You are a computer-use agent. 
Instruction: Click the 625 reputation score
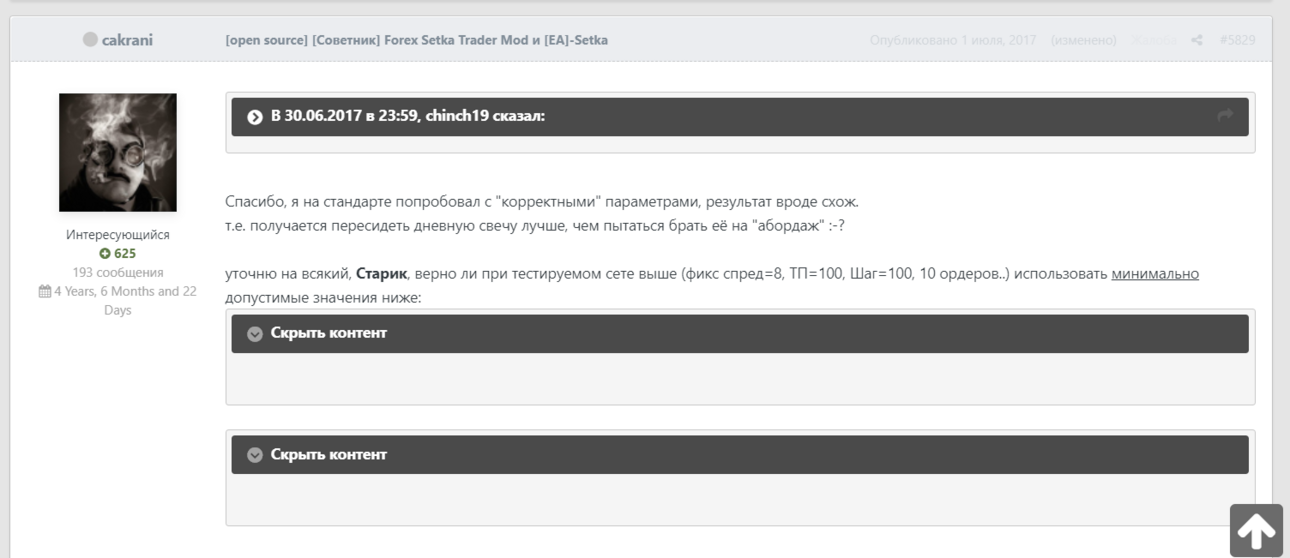click(x=124, y=254)
